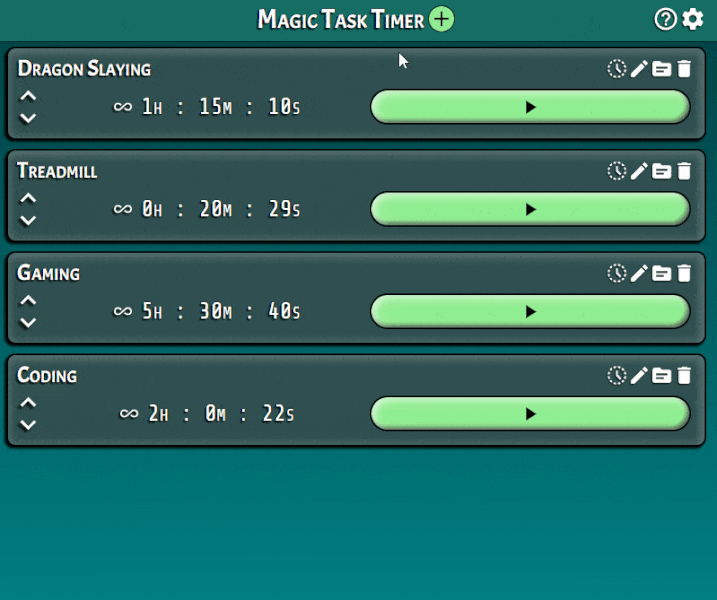
Task: Move Gaming task up
Action: pyautogui.click(x=28, y=300)
